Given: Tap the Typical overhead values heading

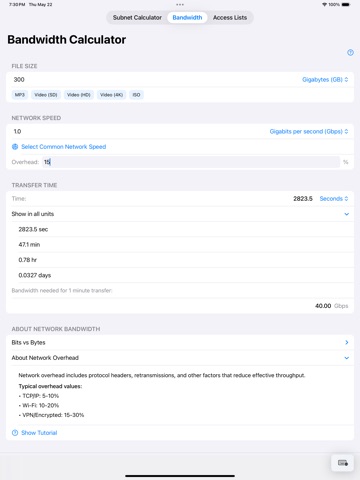Looking at the screenshot, I should [x=50, y=386].
